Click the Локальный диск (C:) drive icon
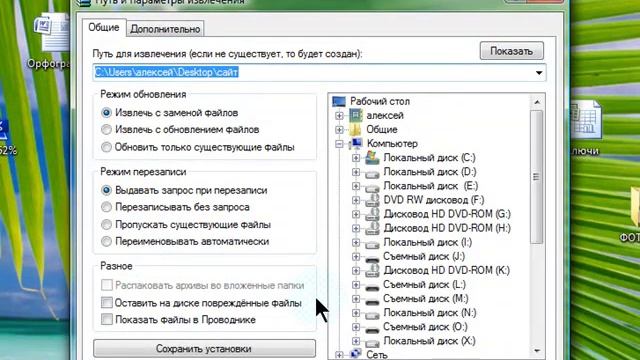Viewport: 640px width, 360px height. pyautogui.click(x=372, y=158)
